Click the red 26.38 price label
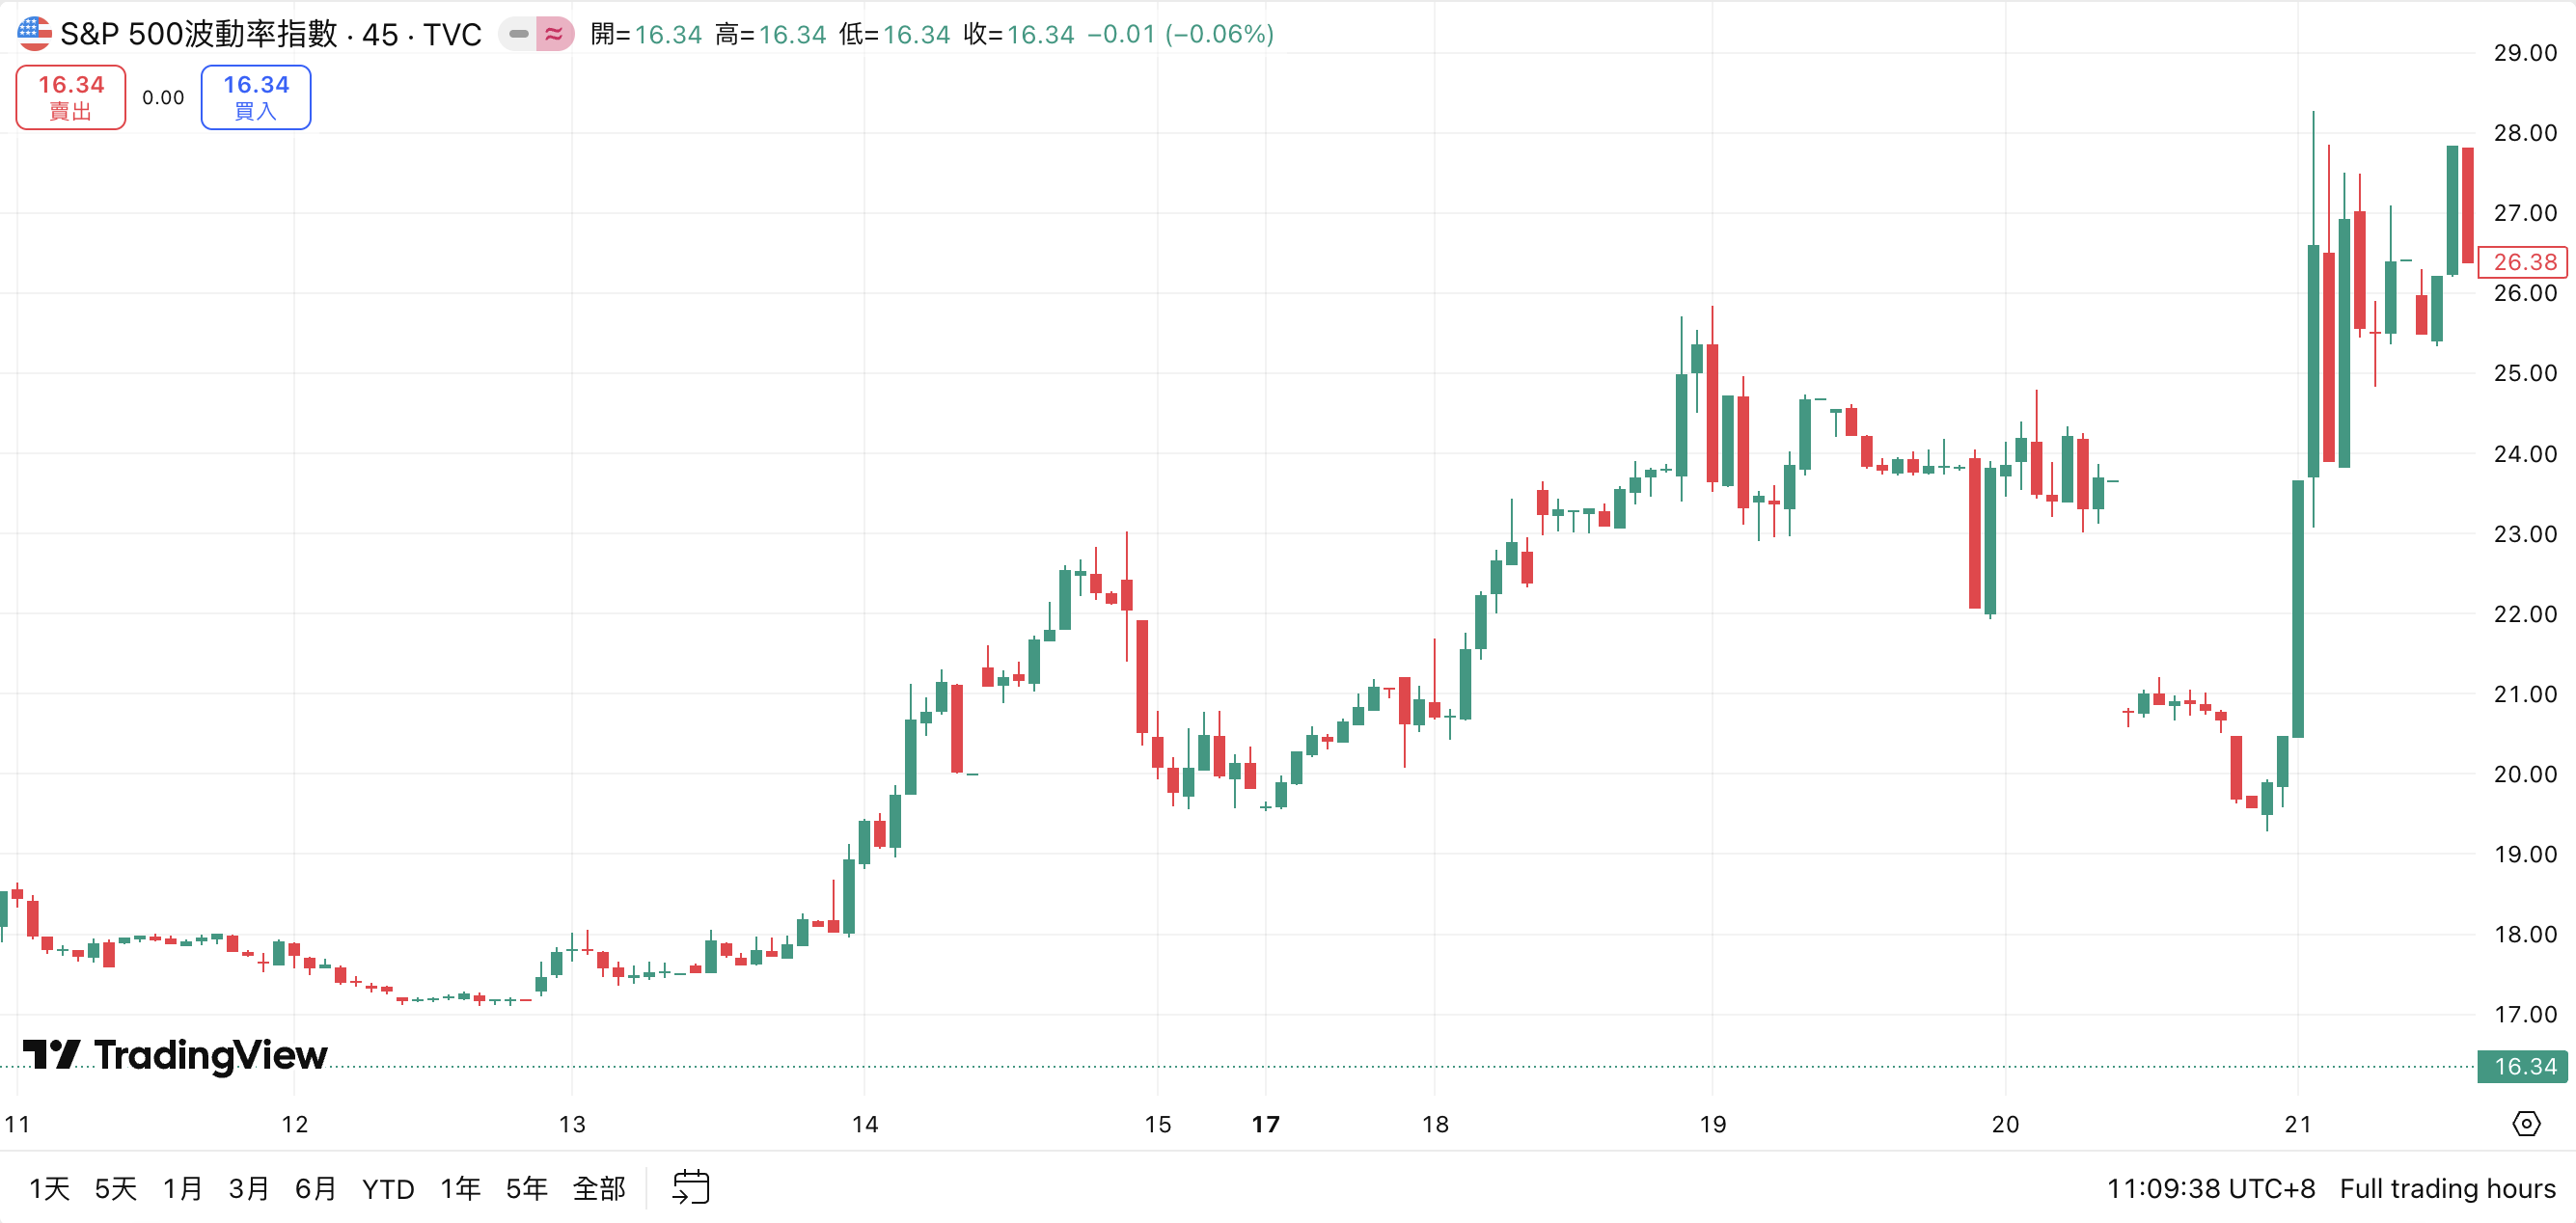The image size is (2576, 1223). 2523,262
